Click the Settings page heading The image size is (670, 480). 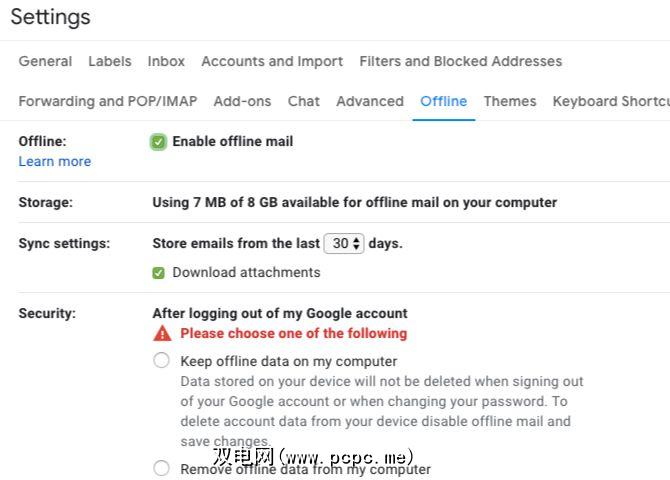tap(50, 17)
